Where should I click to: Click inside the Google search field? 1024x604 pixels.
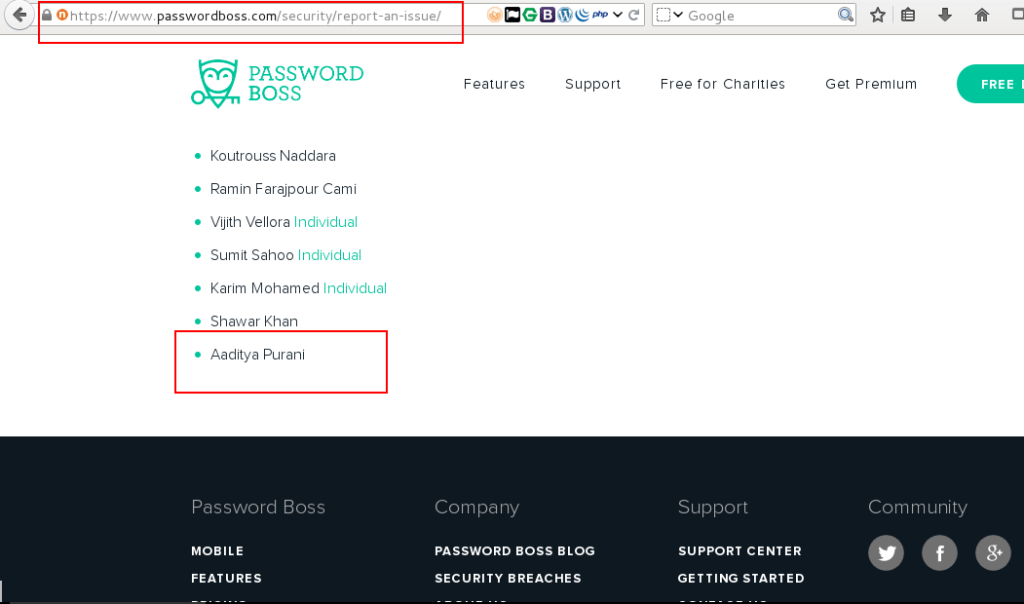click(760, 14)
